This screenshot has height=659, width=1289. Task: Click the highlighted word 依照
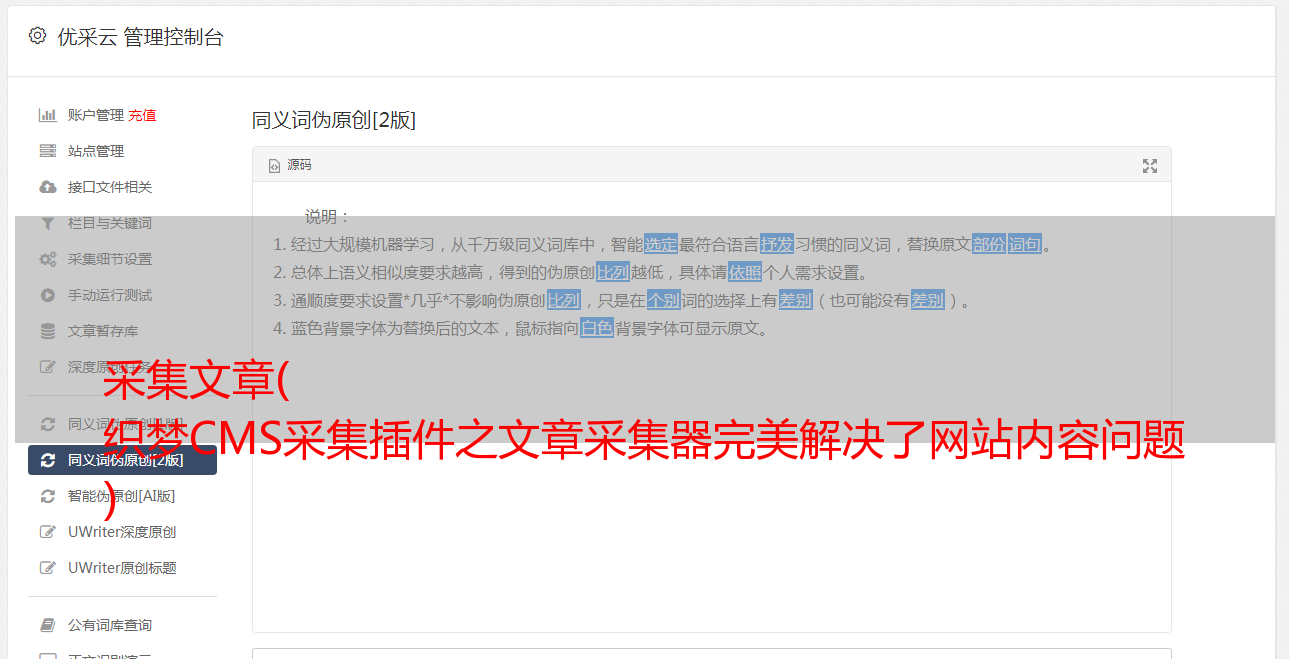[745, 272]
